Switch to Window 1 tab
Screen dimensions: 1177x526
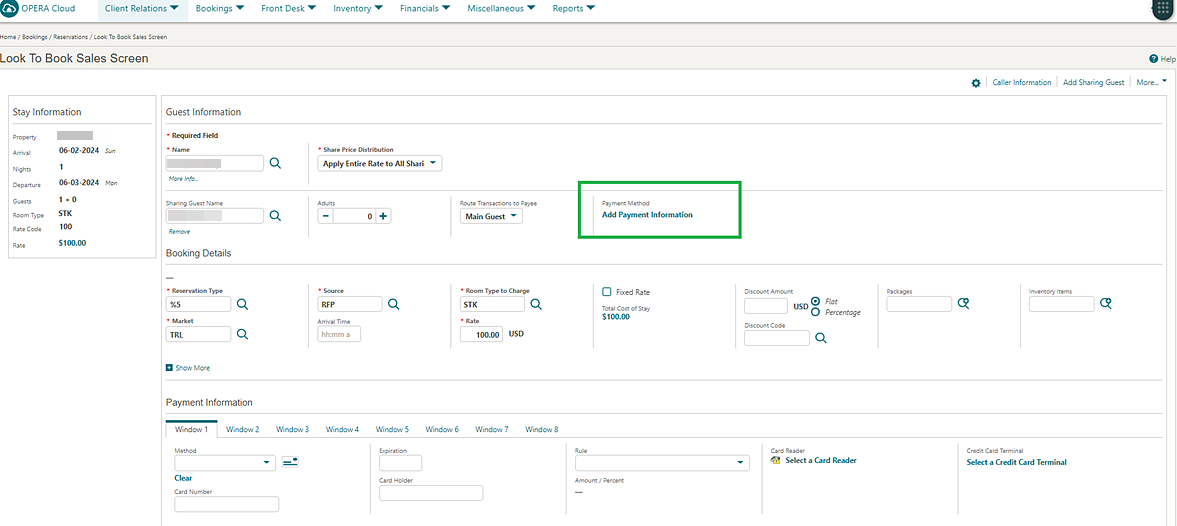pyautogui.click(x=191, y=429)
